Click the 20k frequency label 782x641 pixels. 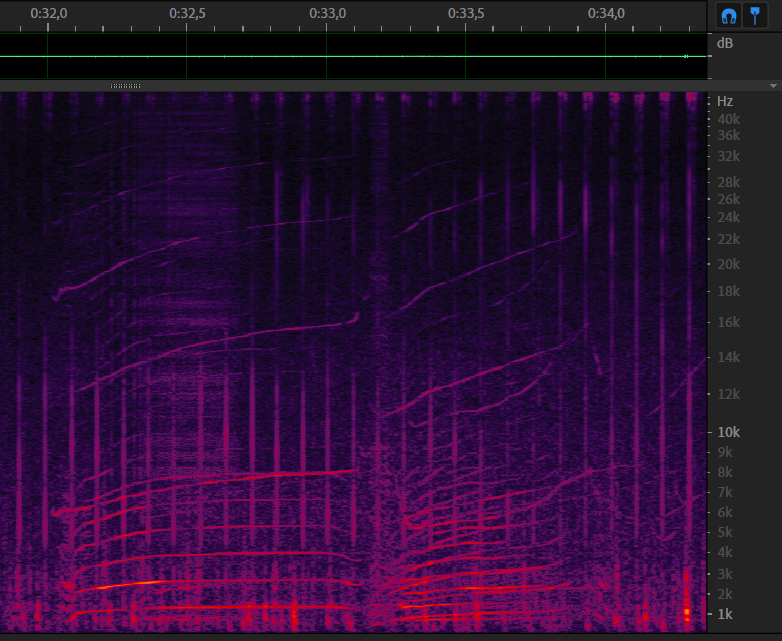[x=729, y=264]
